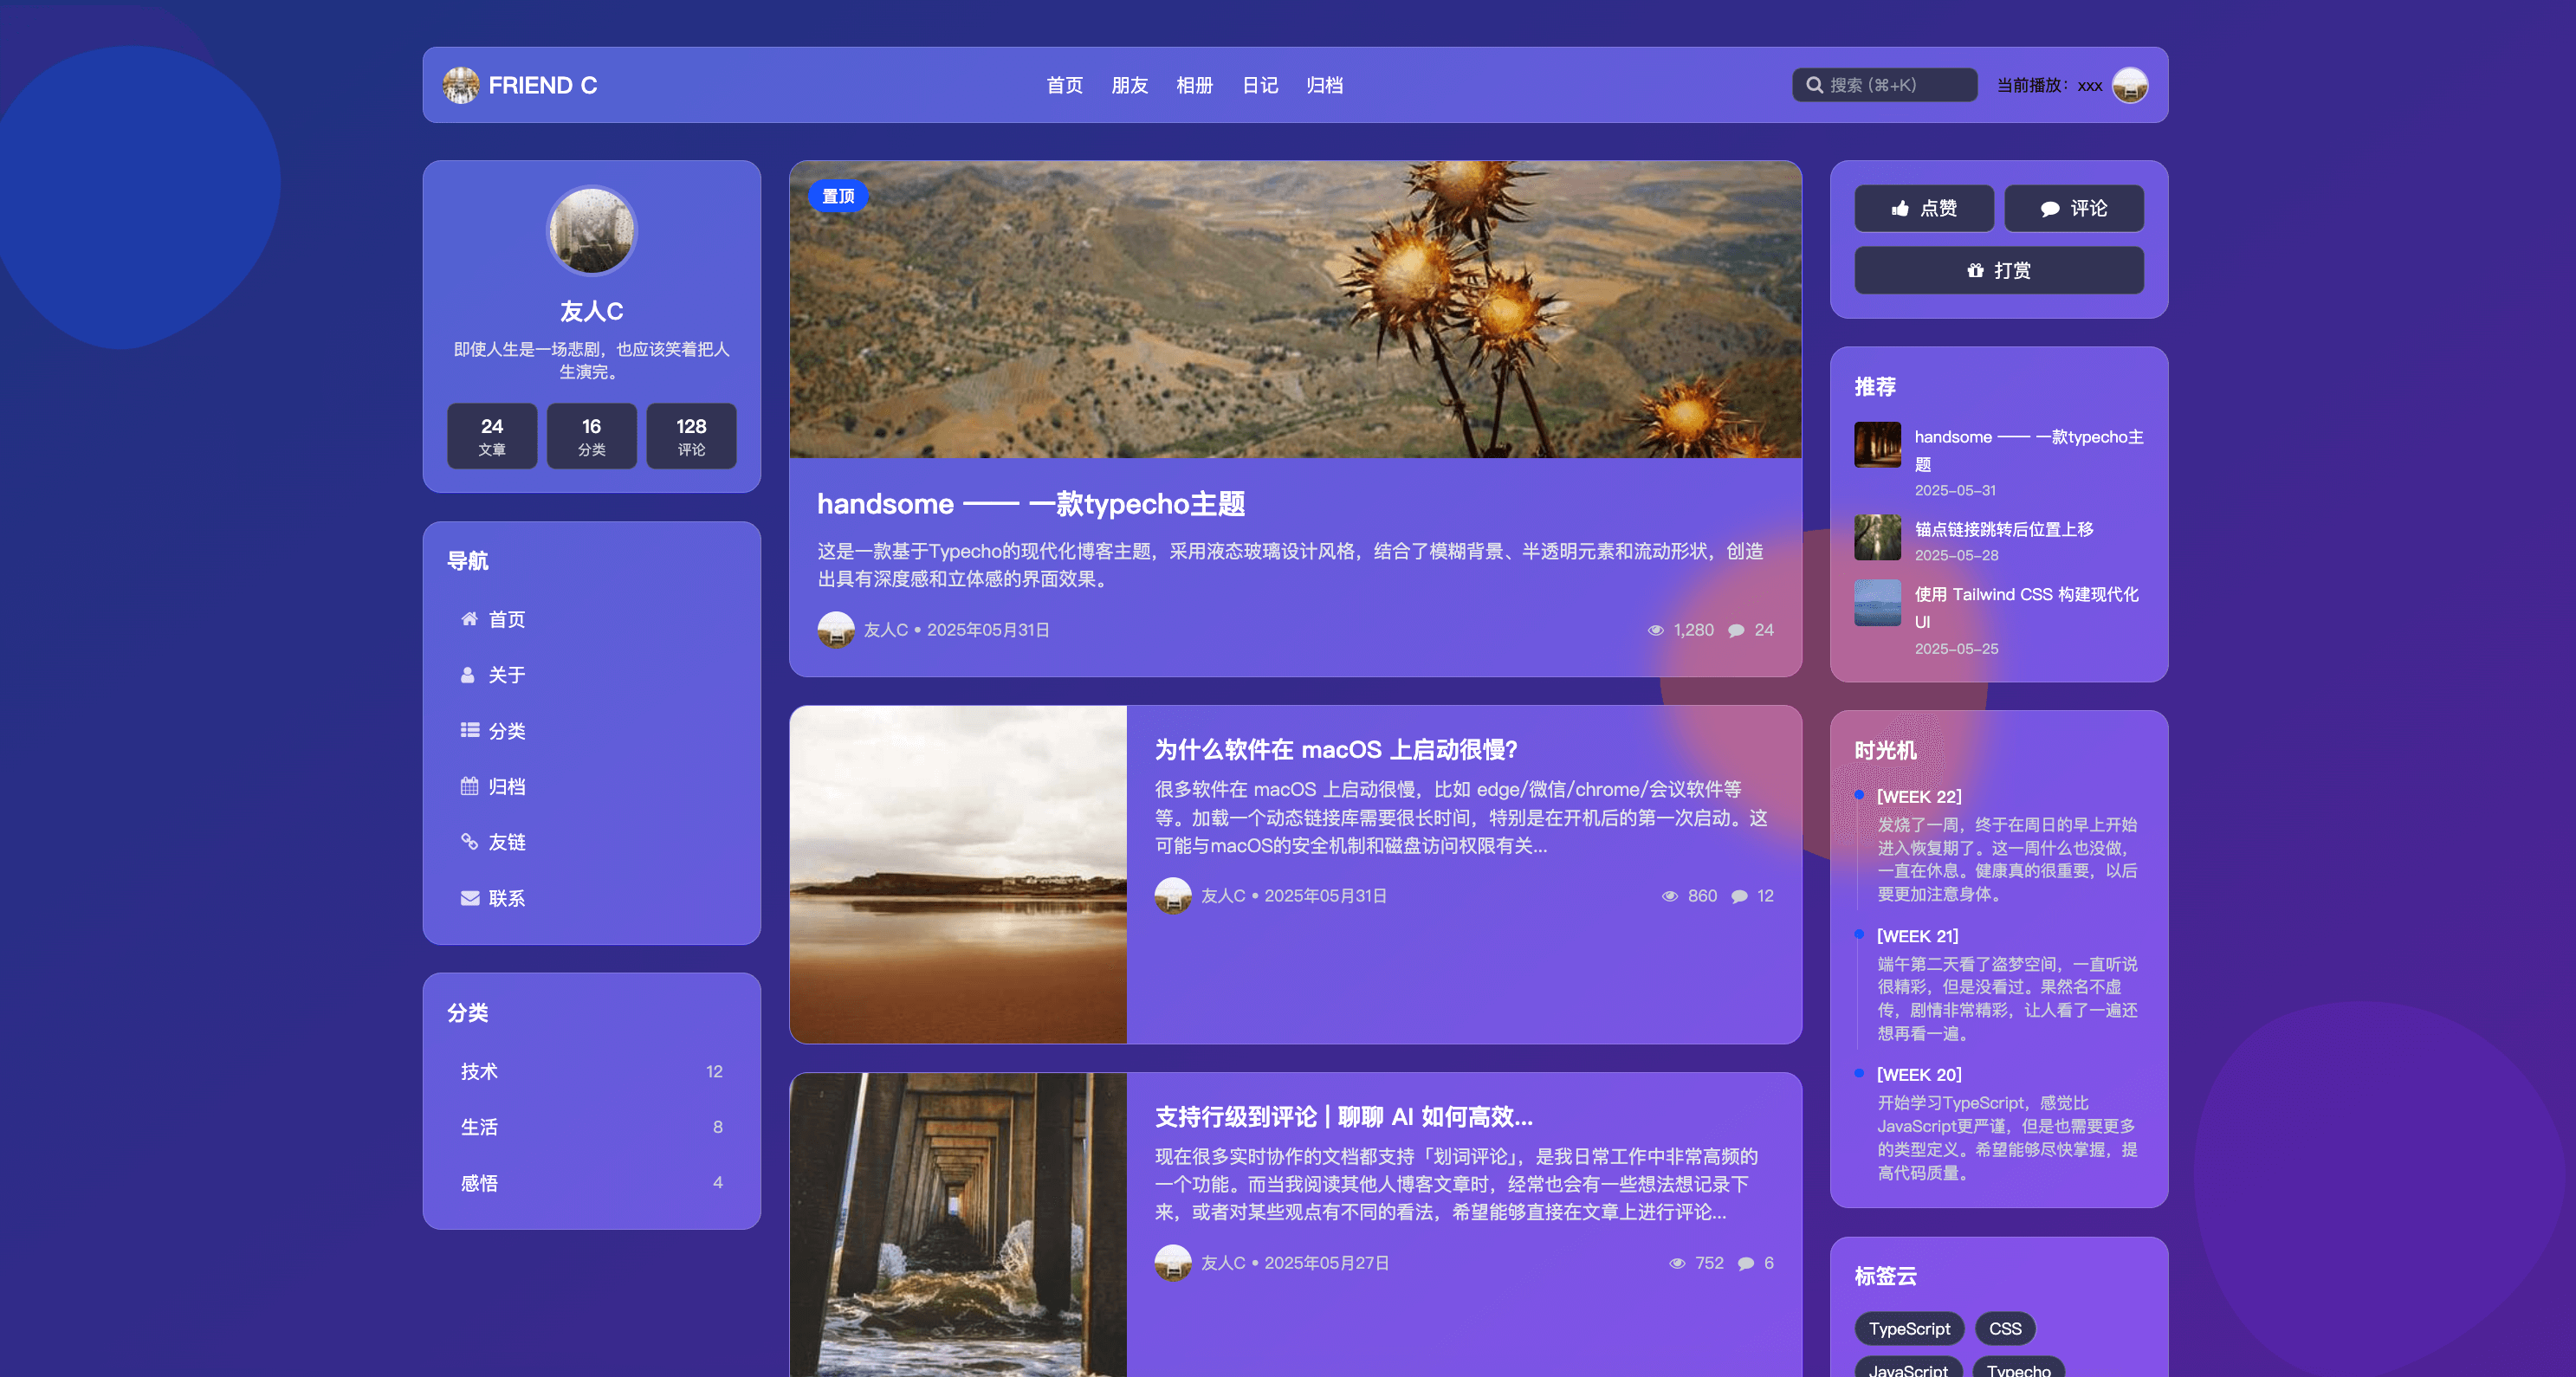Open the 技术 category with 12 posts
The height and width of the screenshot is (1377, 2576).
592,1071
